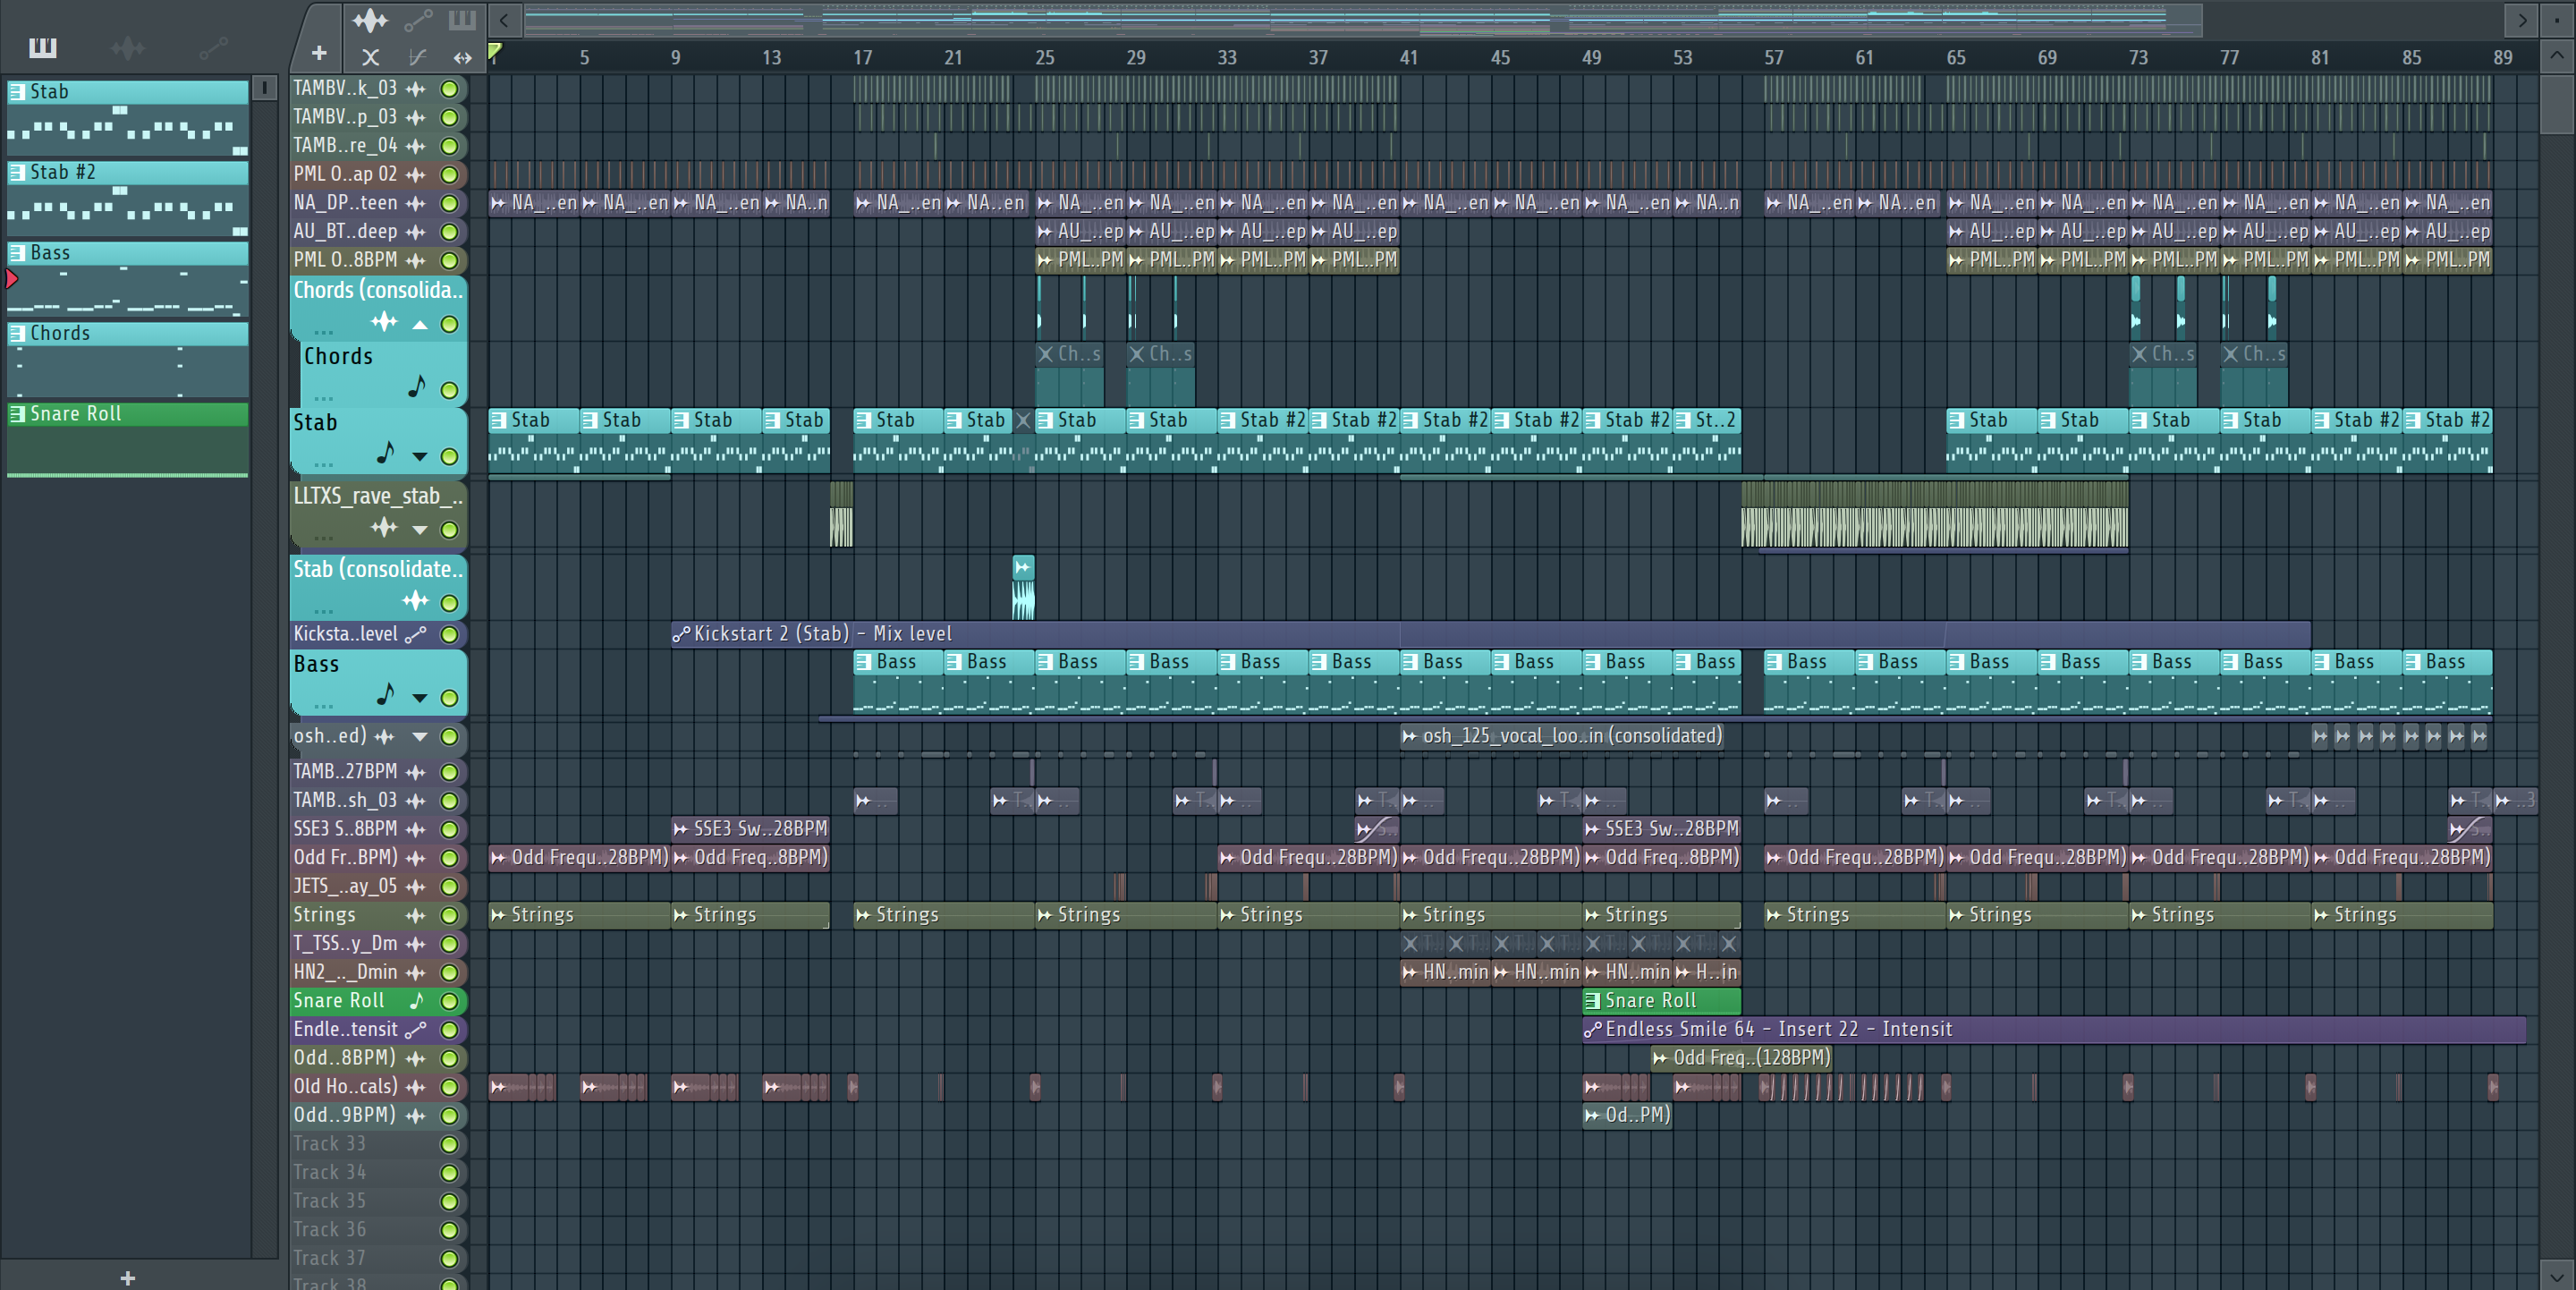Click the playlist horizontal overview scrollbar

[x=1362, y=19]
